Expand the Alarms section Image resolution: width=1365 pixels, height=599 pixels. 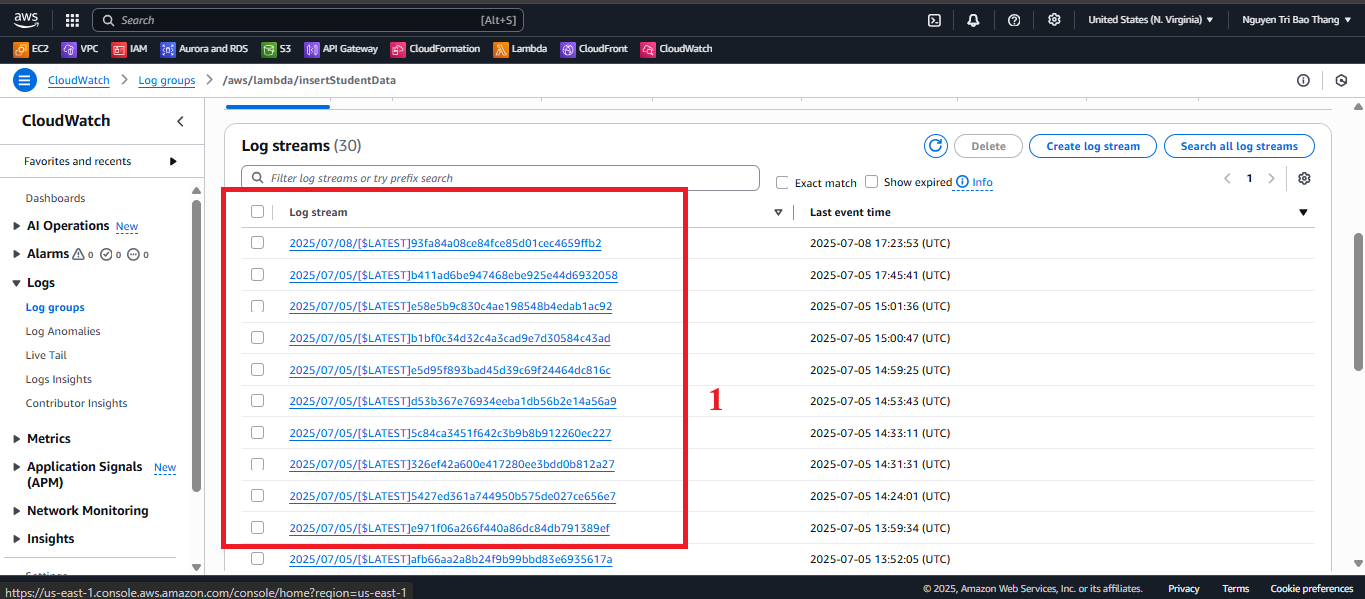pos(16,254)
